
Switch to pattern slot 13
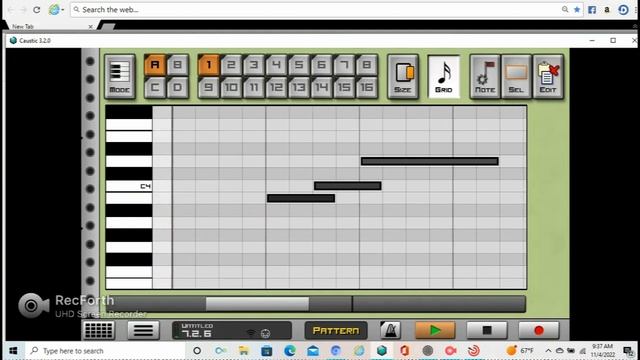[x=299, y=87]
